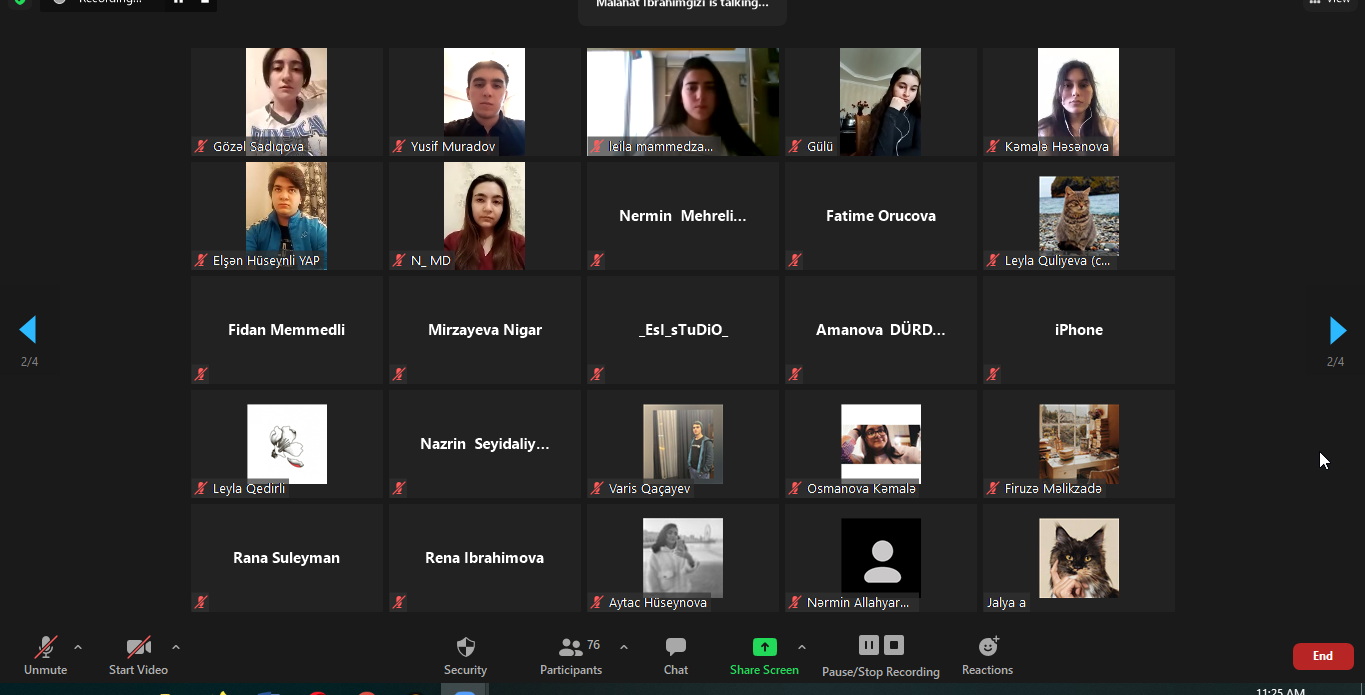Click muted mic icon on Mirzayeva Nigar tile
The width and height of the screenshot is (1365, 695).
pyautogui.click(x=399, y=374)
